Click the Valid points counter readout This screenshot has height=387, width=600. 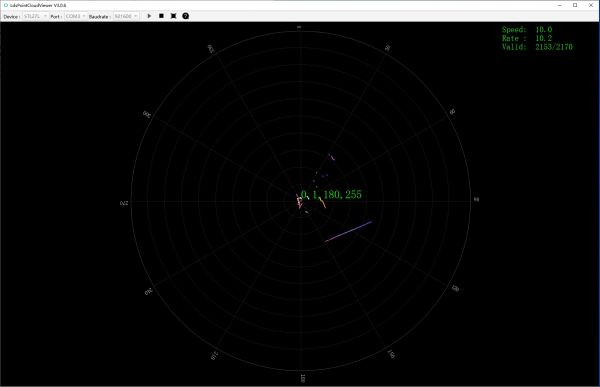coord(537,47)
